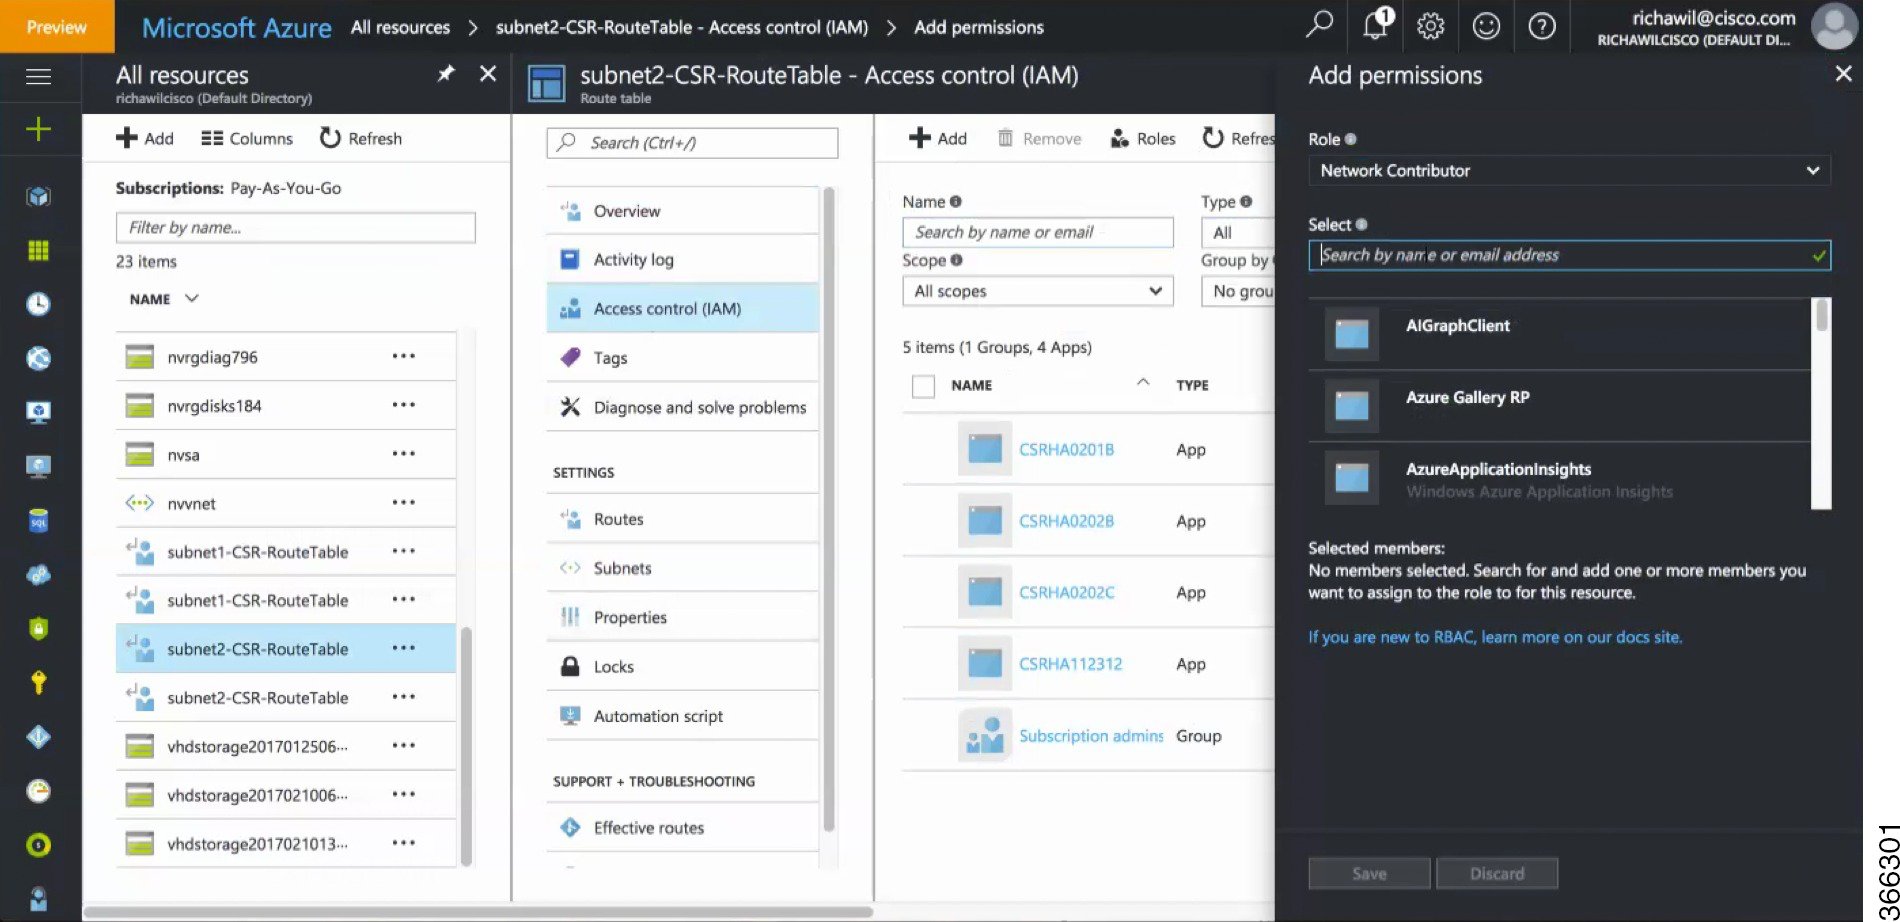Sort by NAME column in All resources
Screen dimensions: 1900x922
coord(164,299)
